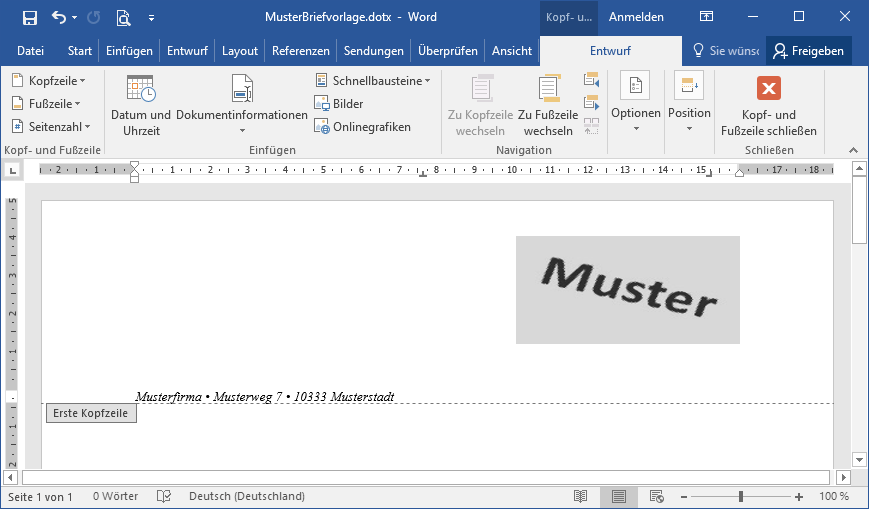Click the undo arrow in quick access
The image size is (869, 509).
pos(59,17)
